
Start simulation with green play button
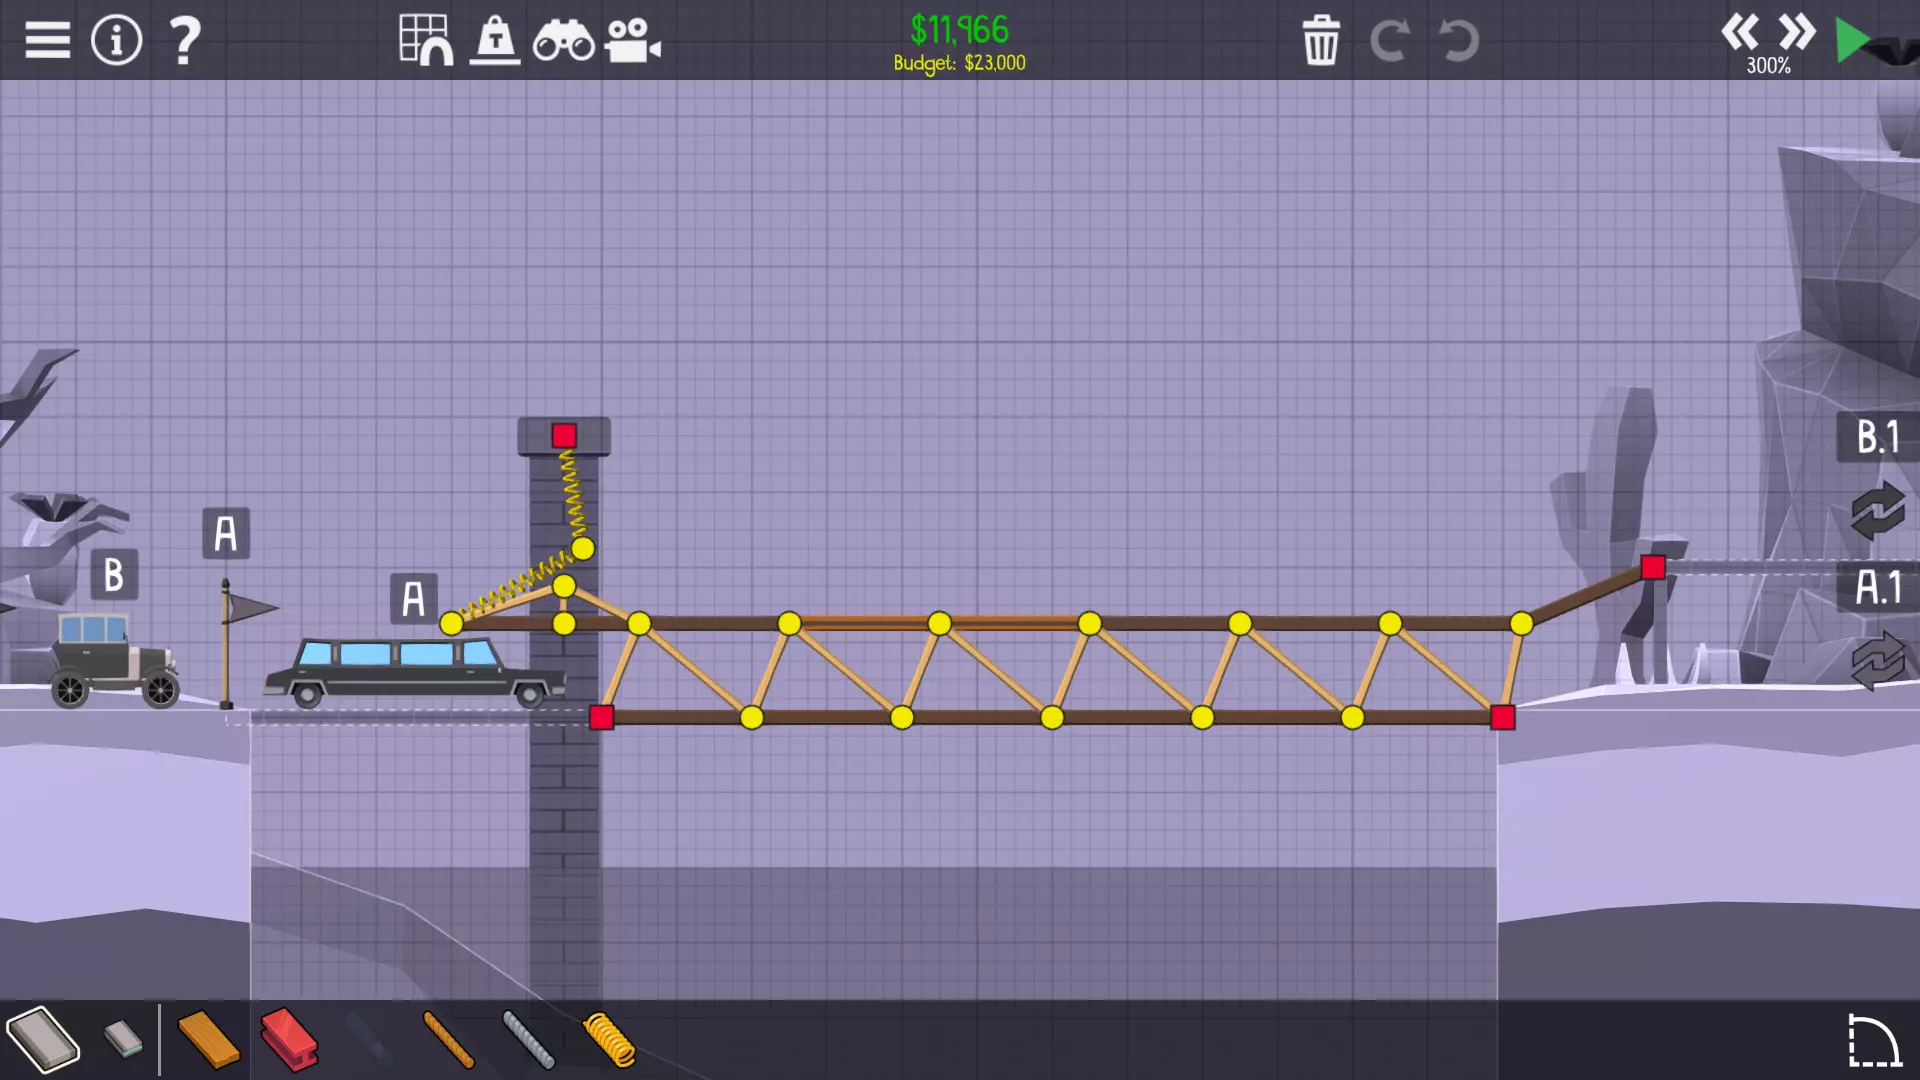coord(1853,41)
